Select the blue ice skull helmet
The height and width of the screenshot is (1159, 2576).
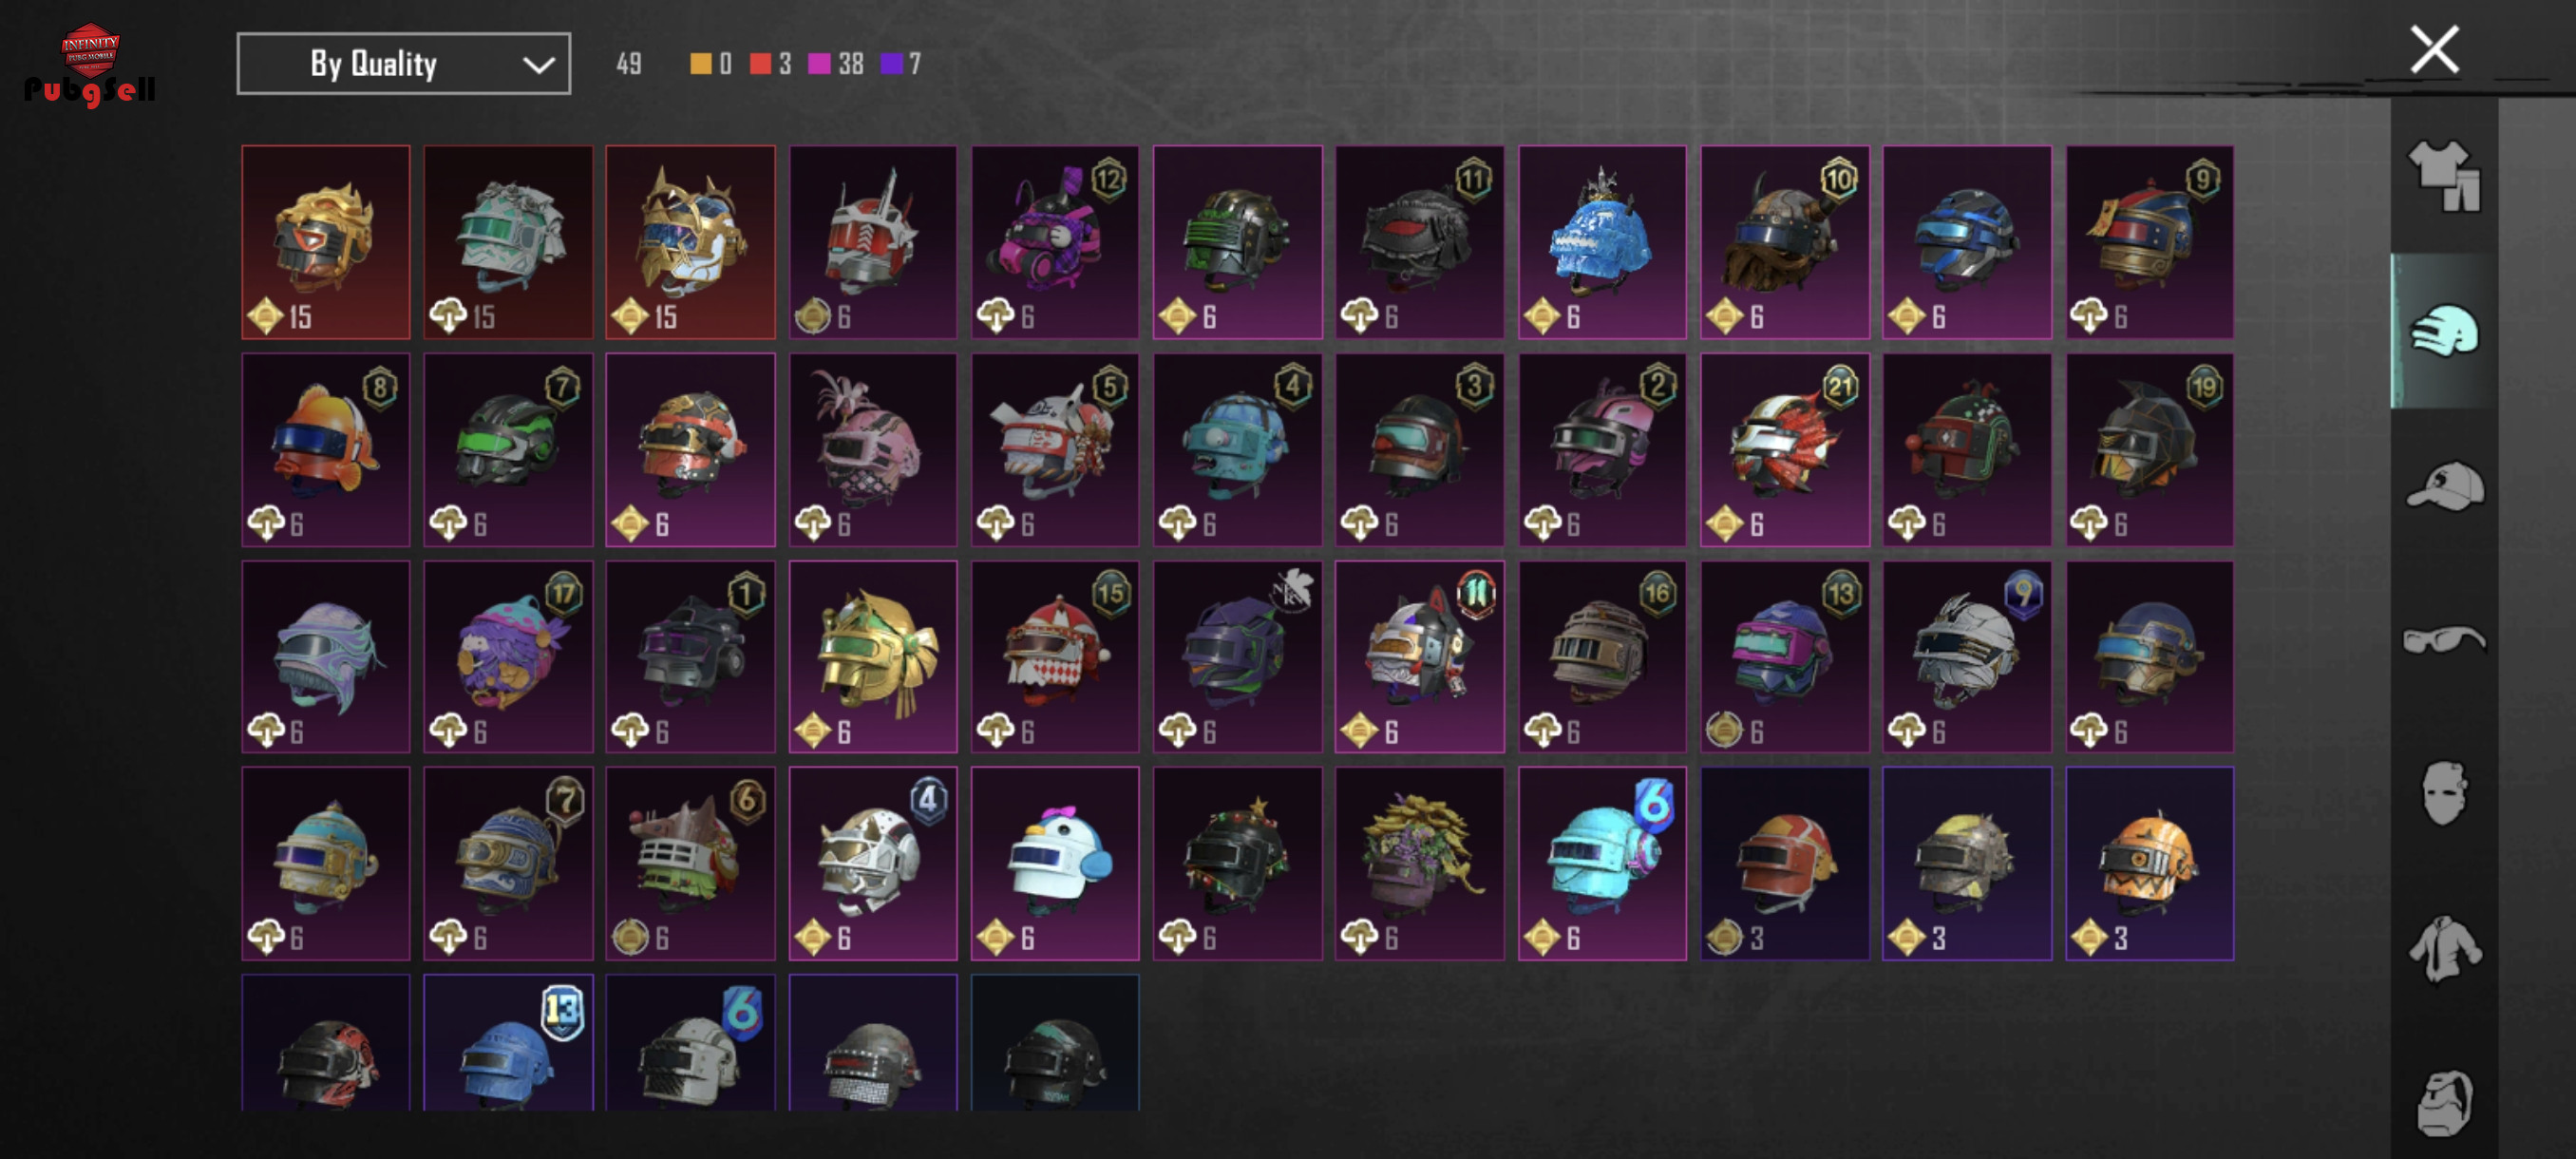(1602, 242)
